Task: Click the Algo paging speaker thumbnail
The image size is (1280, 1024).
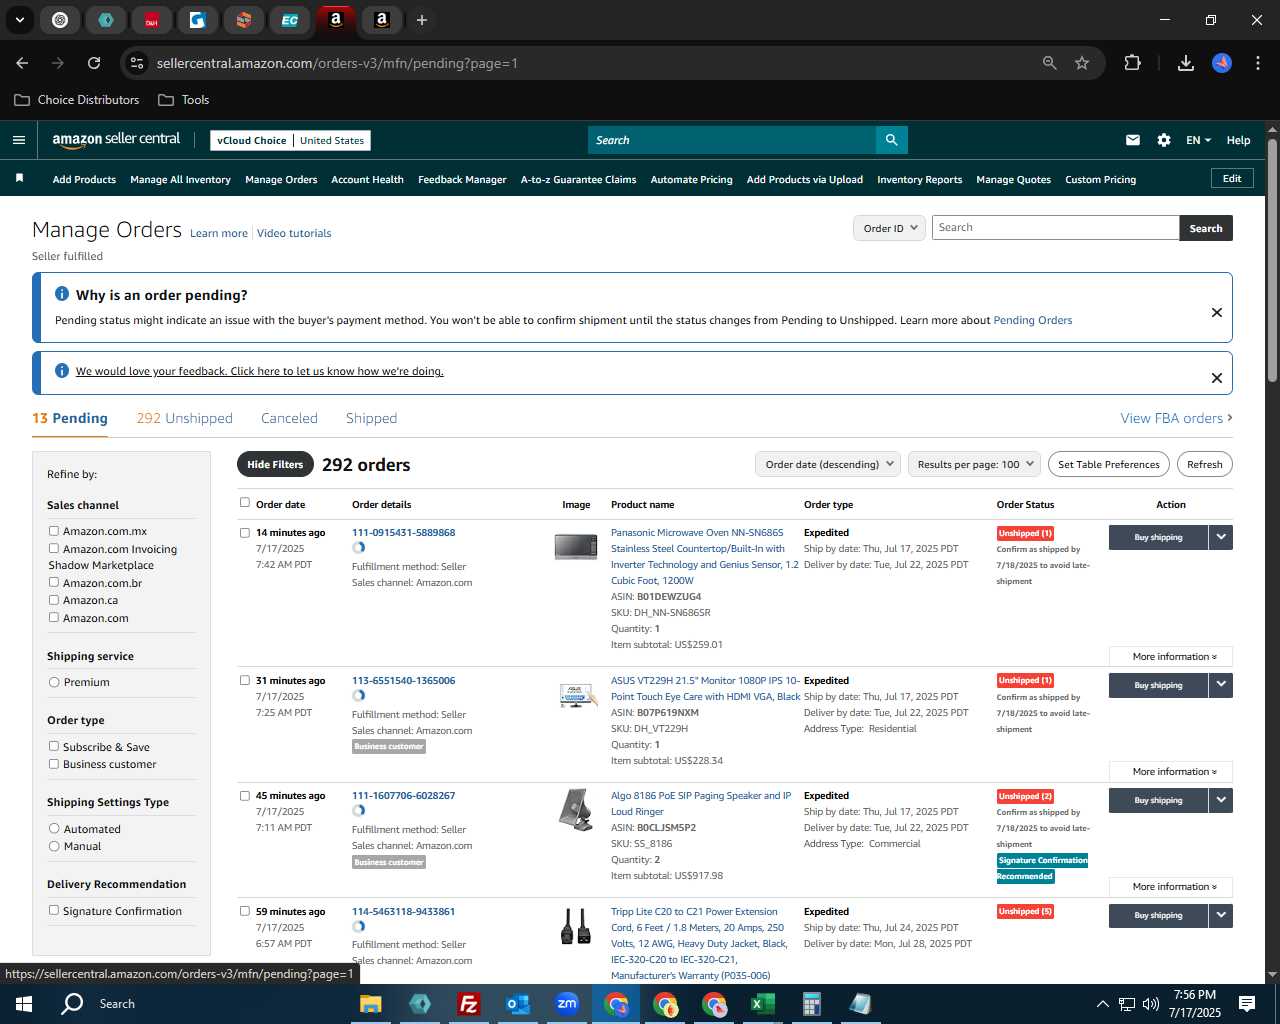Action: click(576, 809)
